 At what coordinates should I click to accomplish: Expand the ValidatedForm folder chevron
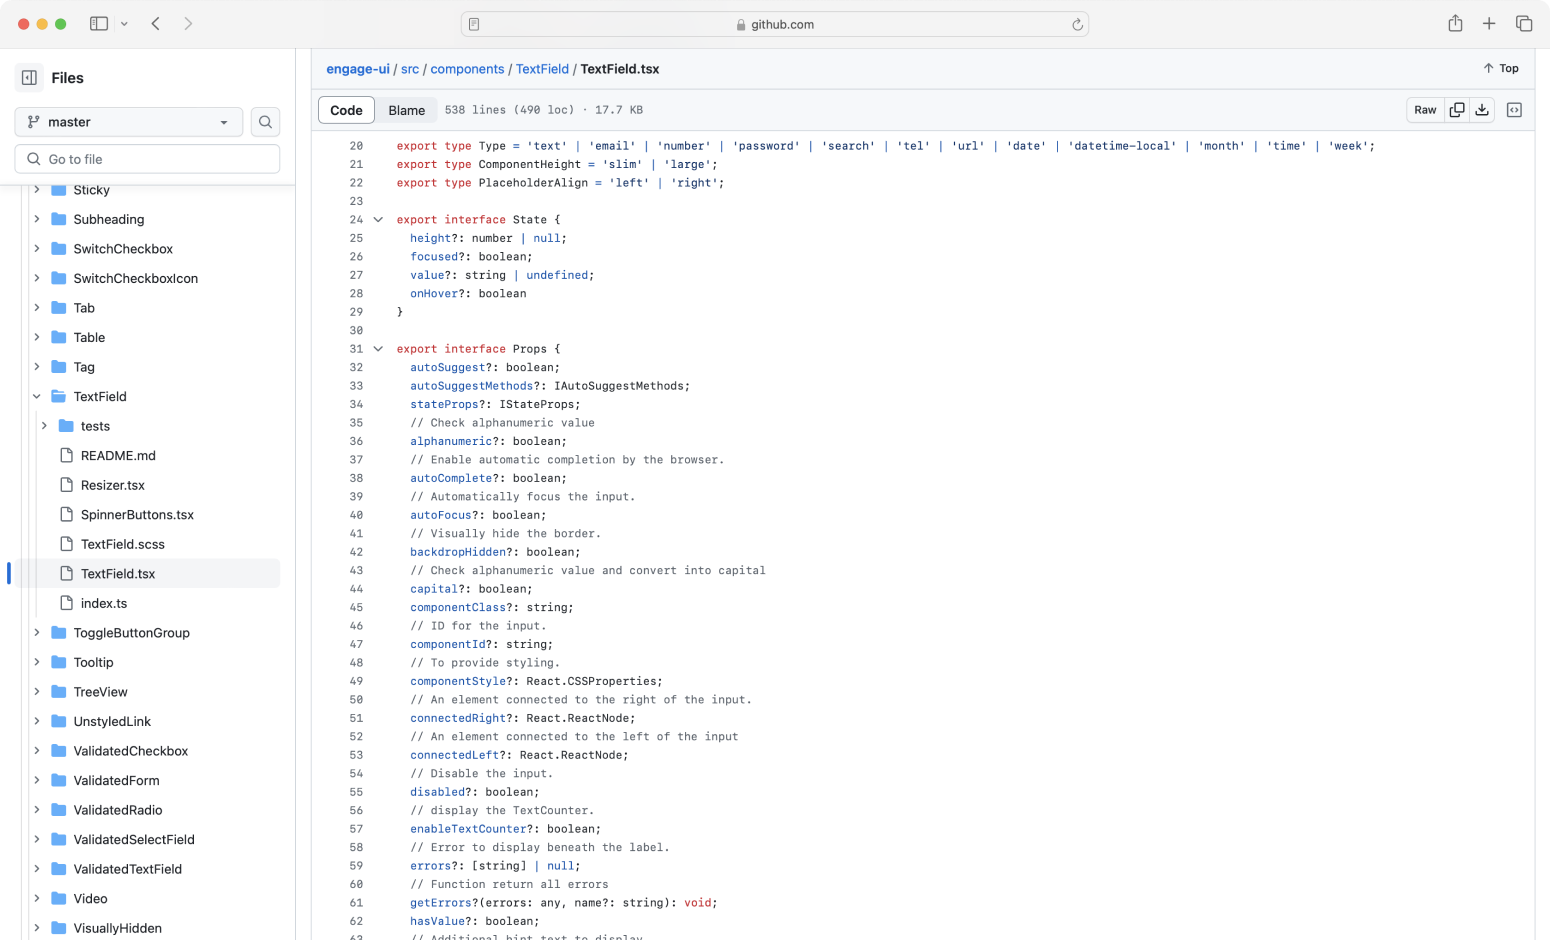(x=37, y=780)
